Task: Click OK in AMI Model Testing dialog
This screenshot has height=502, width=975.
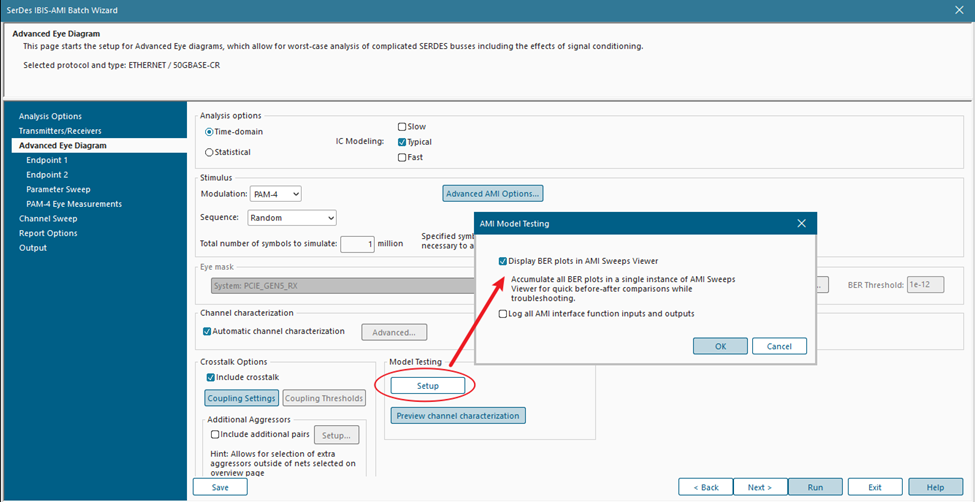Action: point(721,346)
